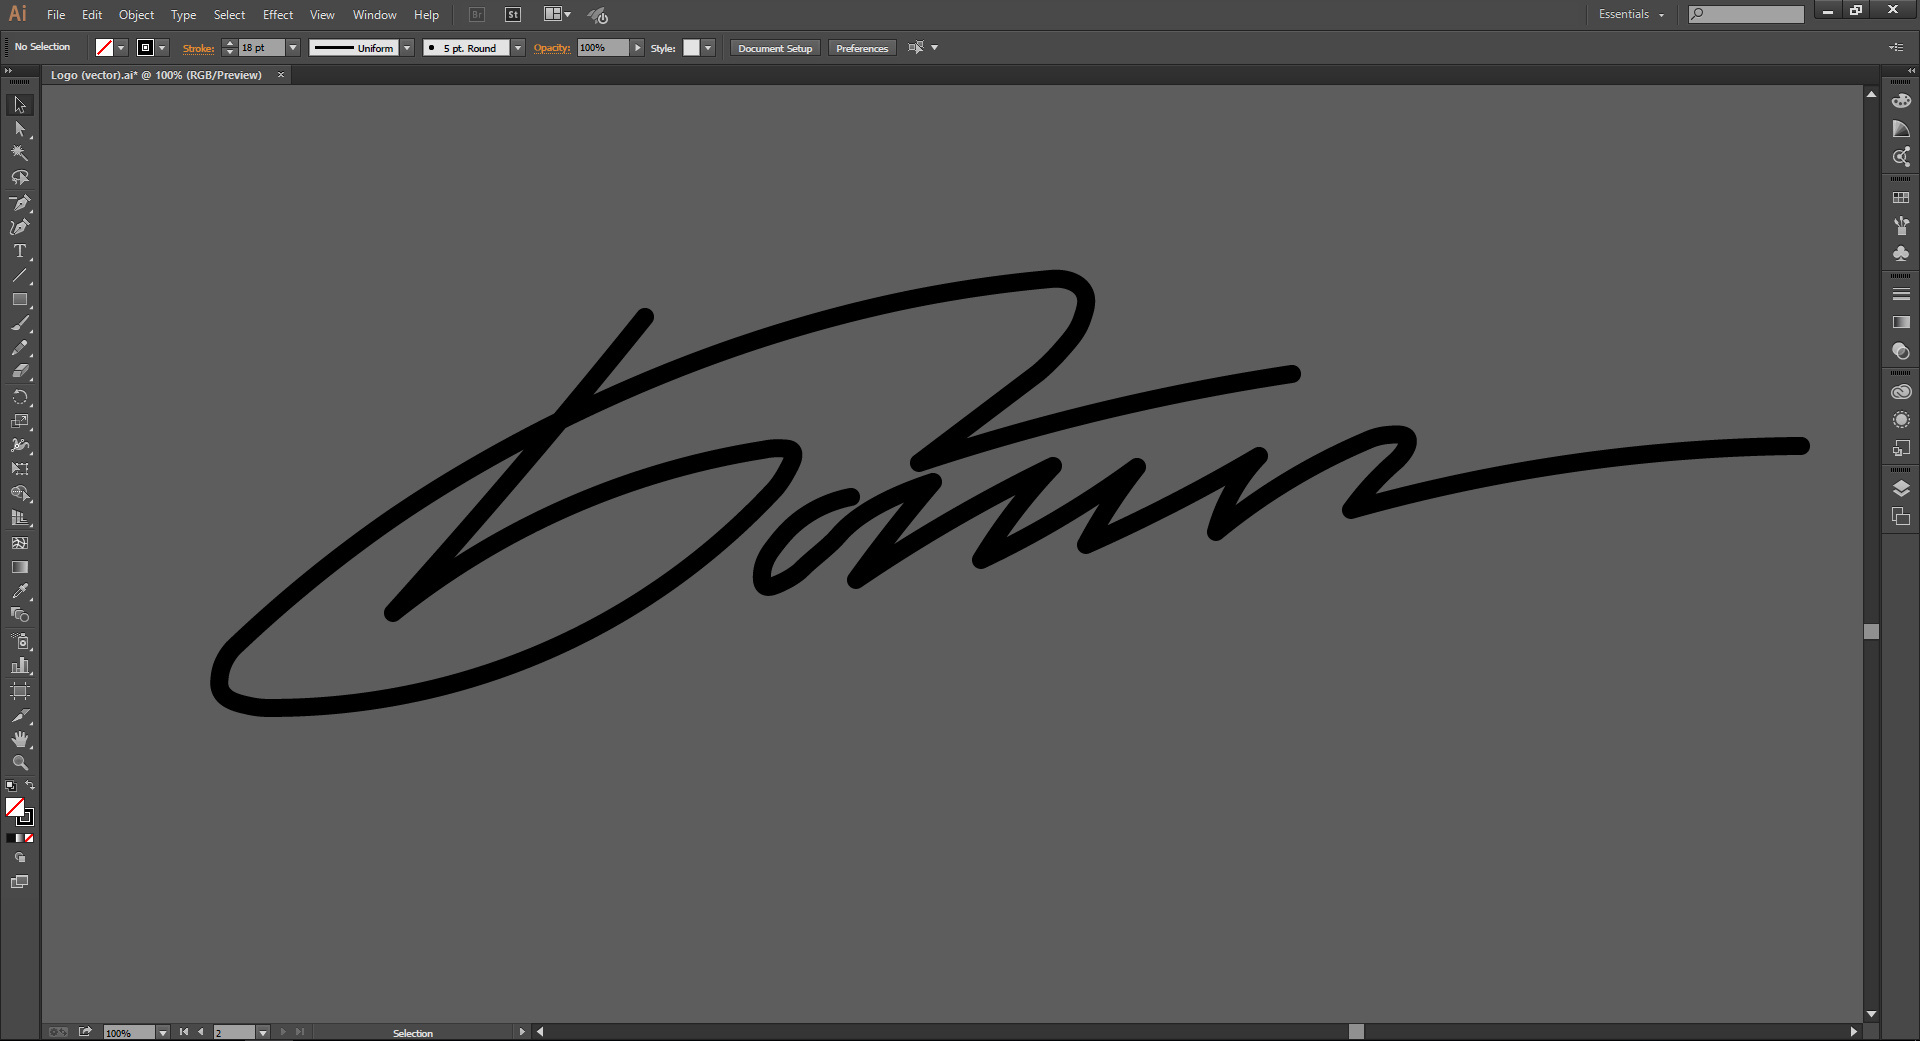Select the Rectangle tool
The image size is (1920, 1041).
point(20,300)
